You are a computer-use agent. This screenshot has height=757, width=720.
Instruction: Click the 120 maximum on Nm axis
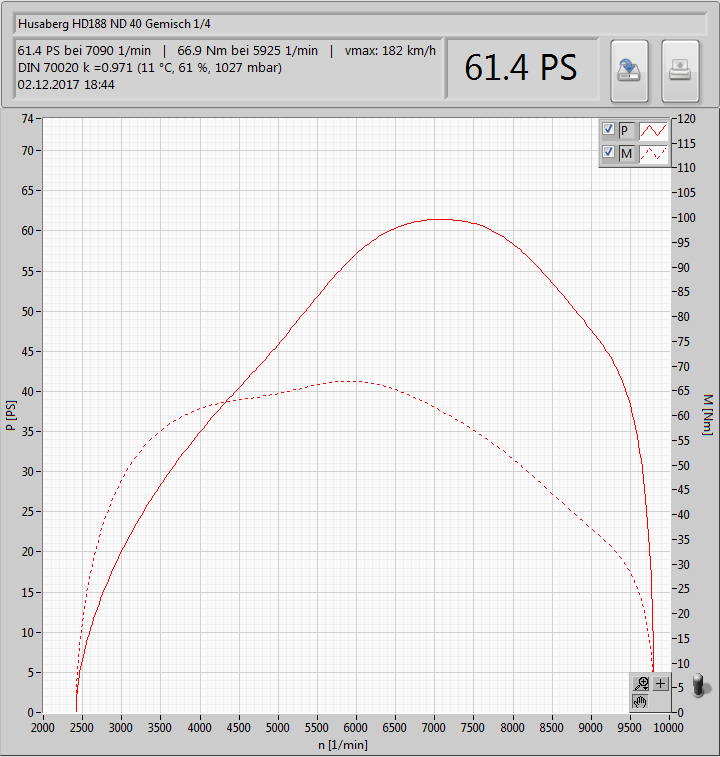click(687, 119)
